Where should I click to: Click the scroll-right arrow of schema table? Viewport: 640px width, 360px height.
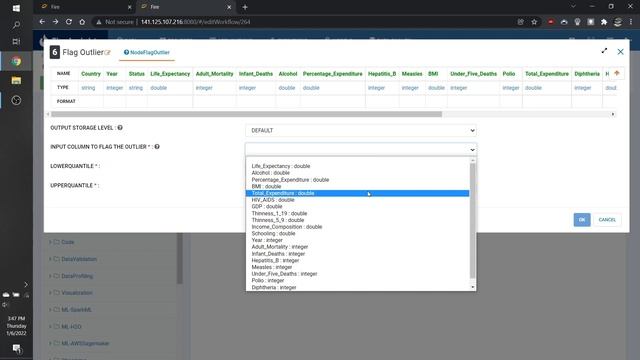click(x=613, y=114)
